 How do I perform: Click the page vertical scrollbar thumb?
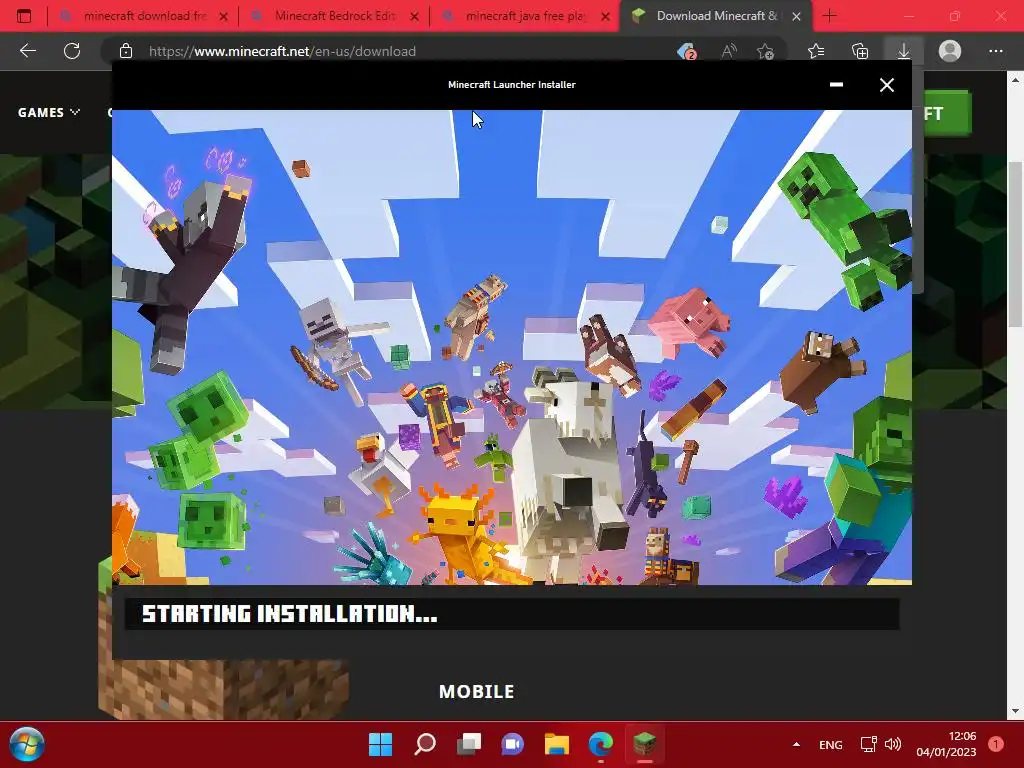coord(1015,244)
